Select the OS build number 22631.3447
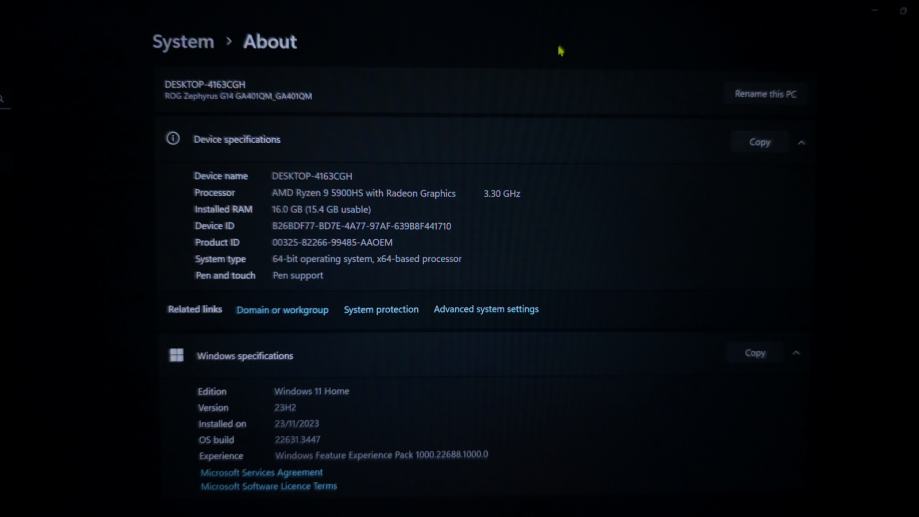The image size is (919, 517). 297,440
